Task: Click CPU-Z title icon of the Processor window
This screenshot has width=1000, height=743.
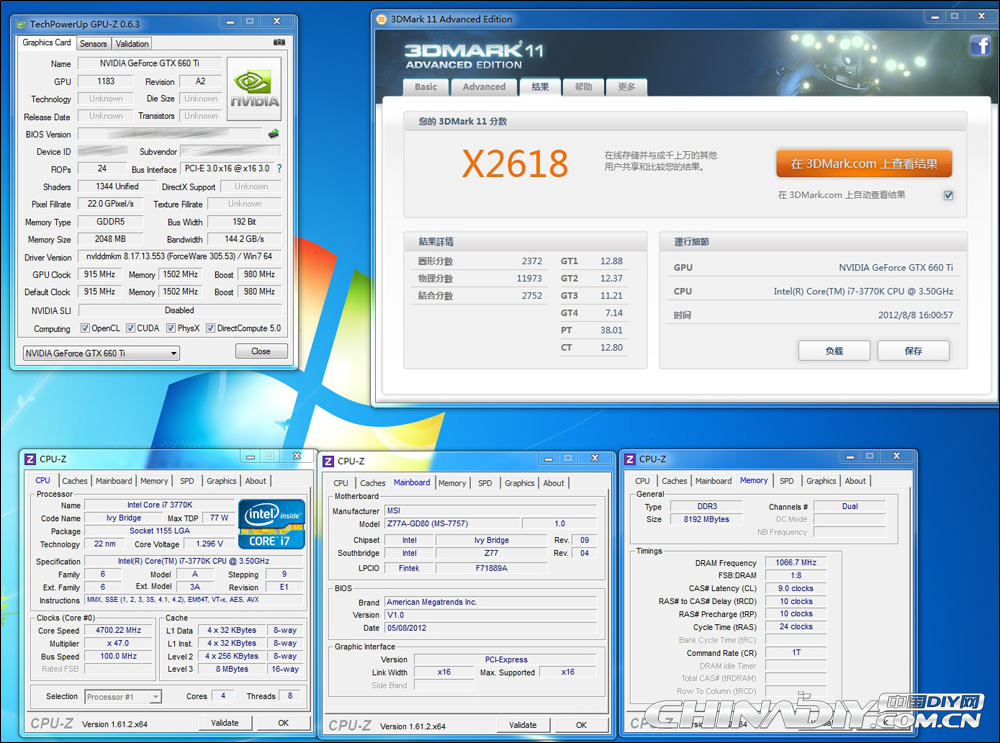Action: pyautogui.click(x=30, y=459)
